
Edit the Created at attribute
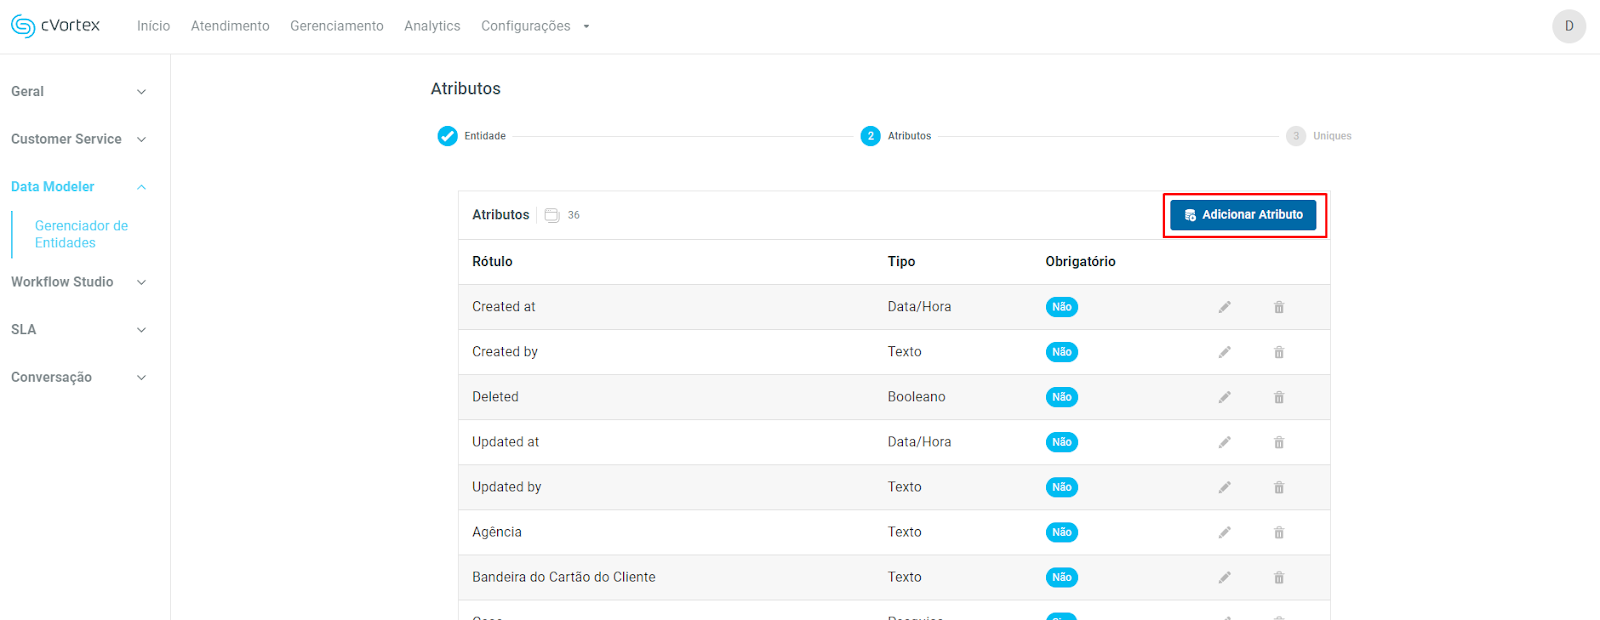1224,307
